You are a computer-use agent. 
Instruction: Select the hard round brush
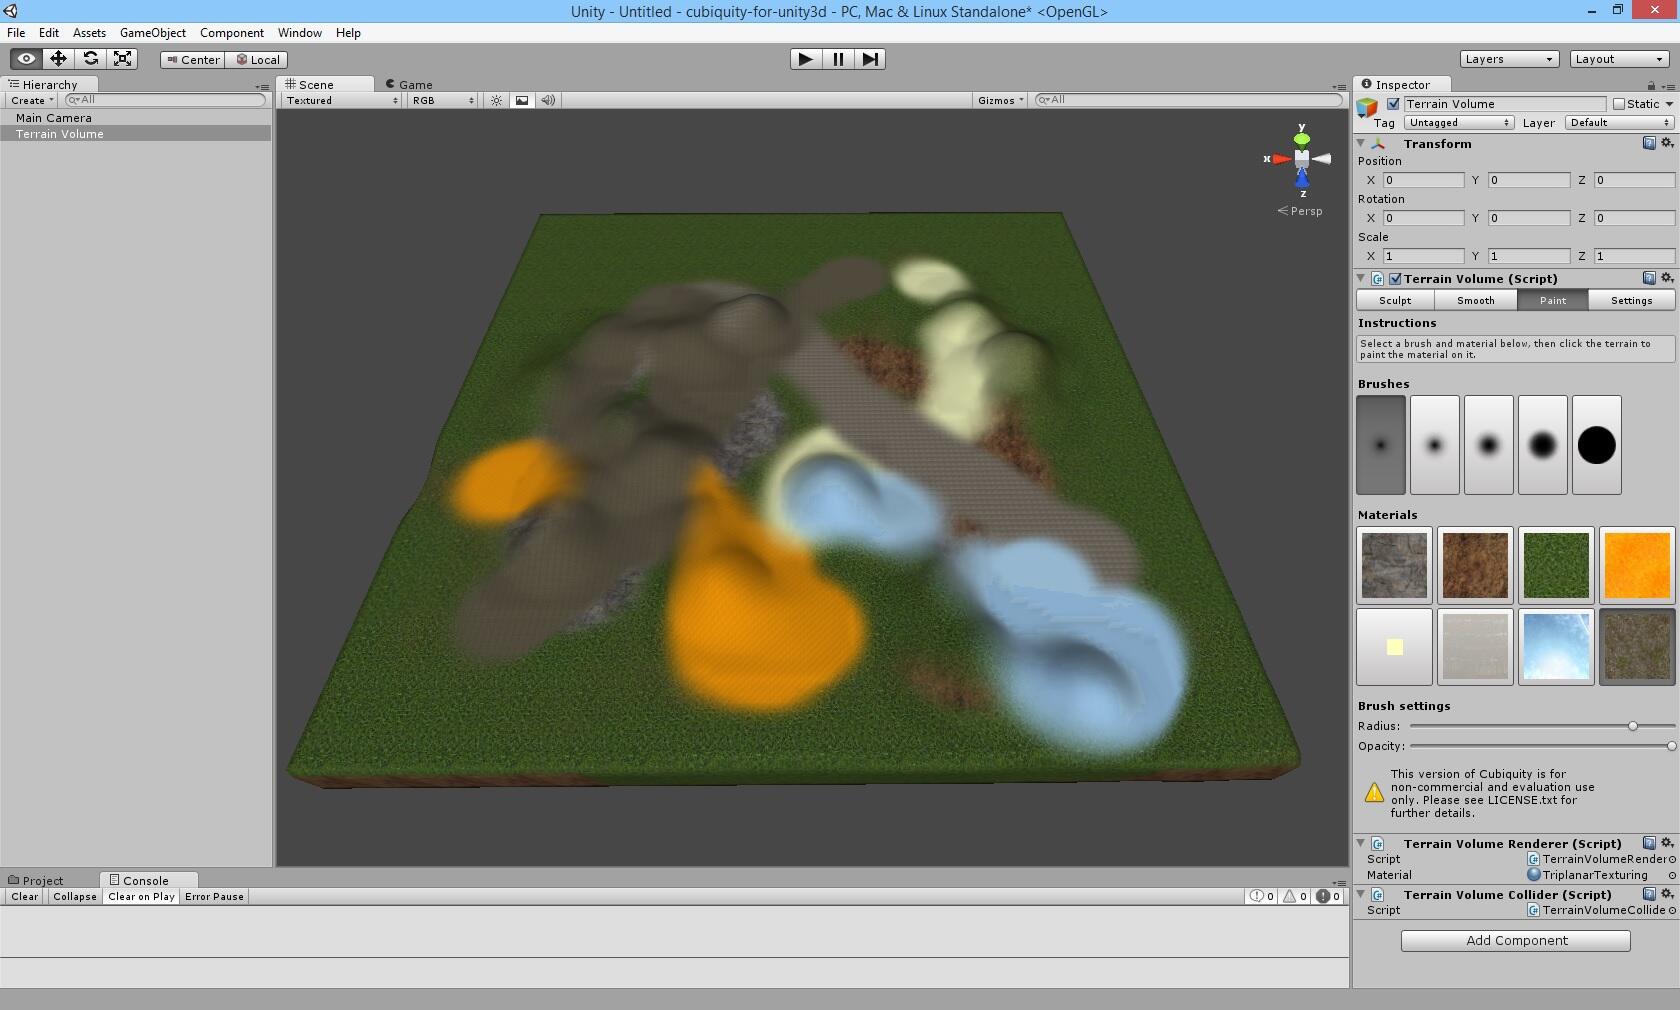[1597, 445]
